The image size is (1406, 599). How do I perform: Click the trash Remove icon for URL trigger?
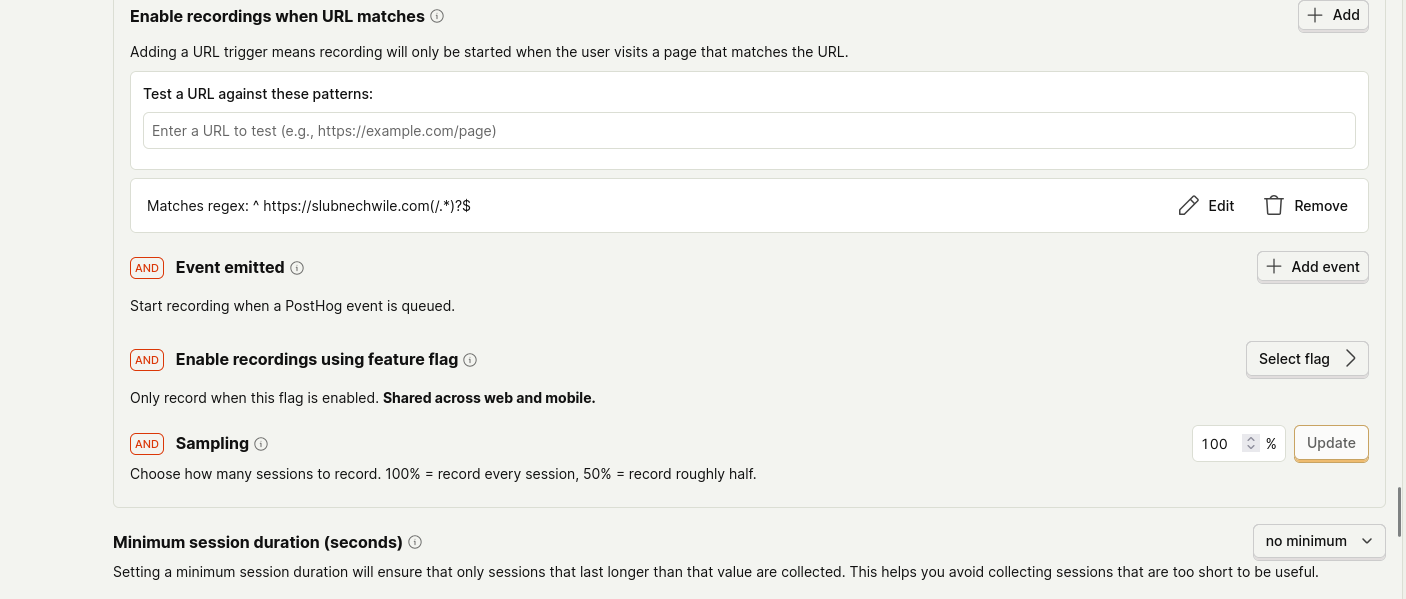tap(1273, 206)
